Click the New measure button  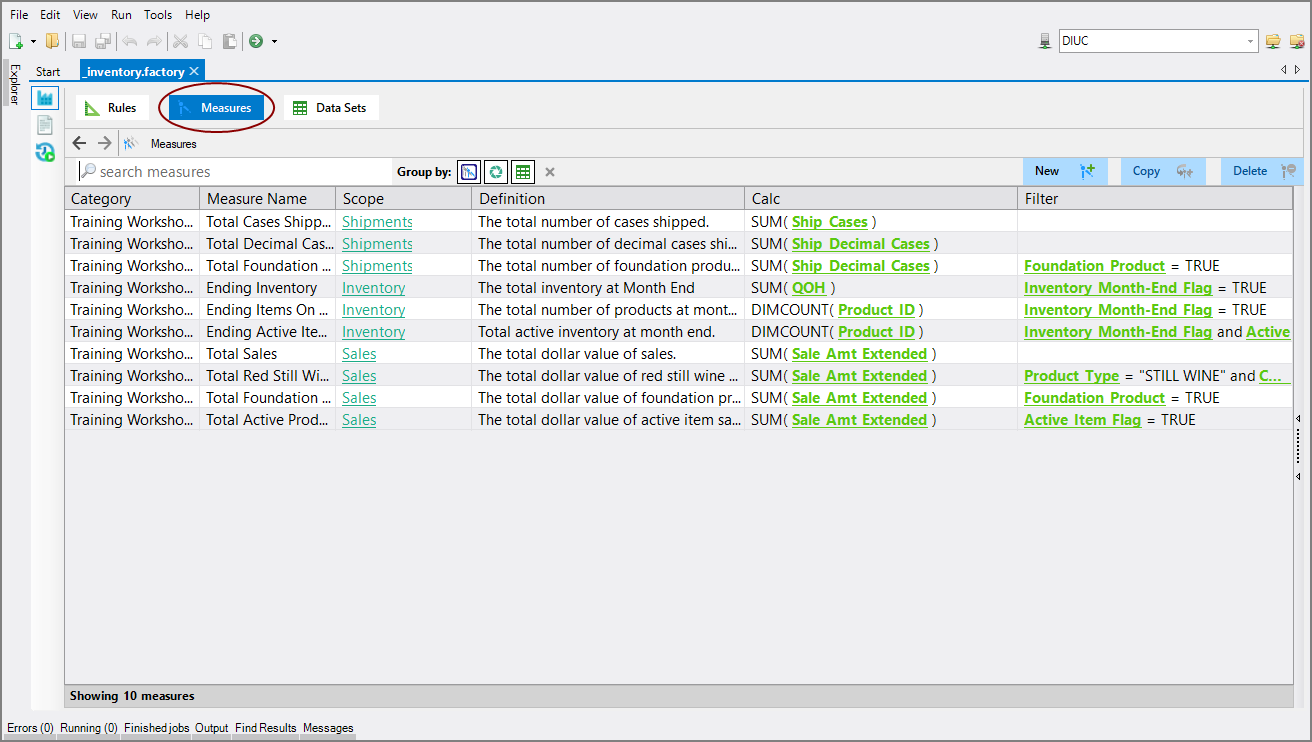(1047, 171)
